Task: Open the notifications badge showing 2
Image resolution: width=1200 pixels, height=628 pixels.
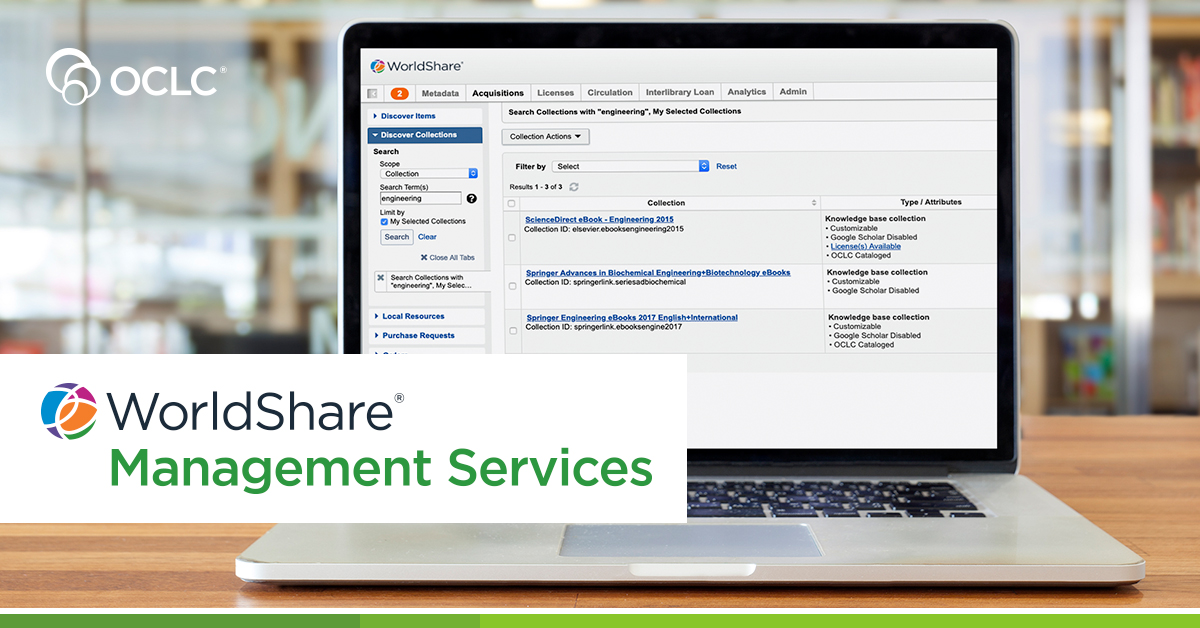Action: pyautogui.click(x=400, y=93)
